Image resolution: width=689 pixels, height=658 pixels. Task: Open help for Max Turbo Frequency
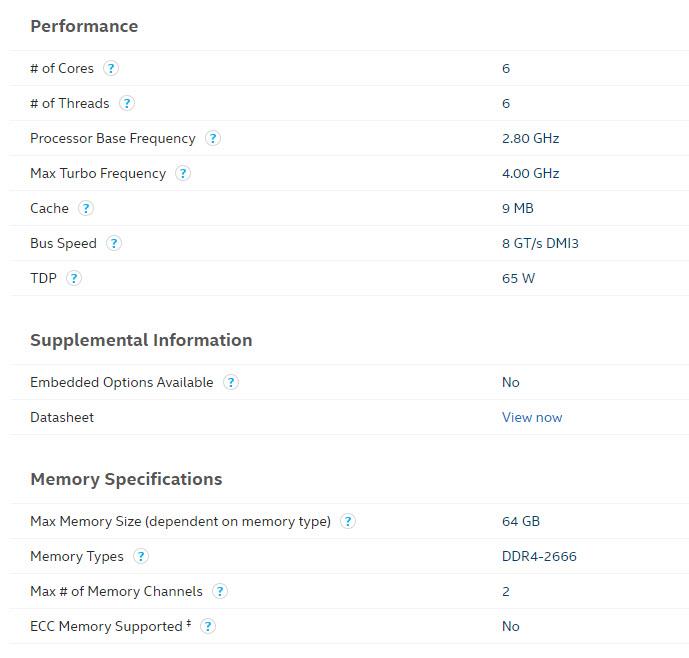(x=183, y=173)
